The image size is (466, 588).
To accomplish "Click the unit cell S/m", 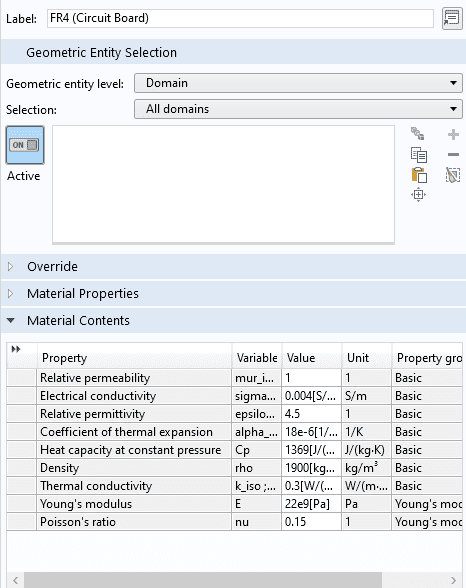I will pyautogui.click(x=367, y=396).
